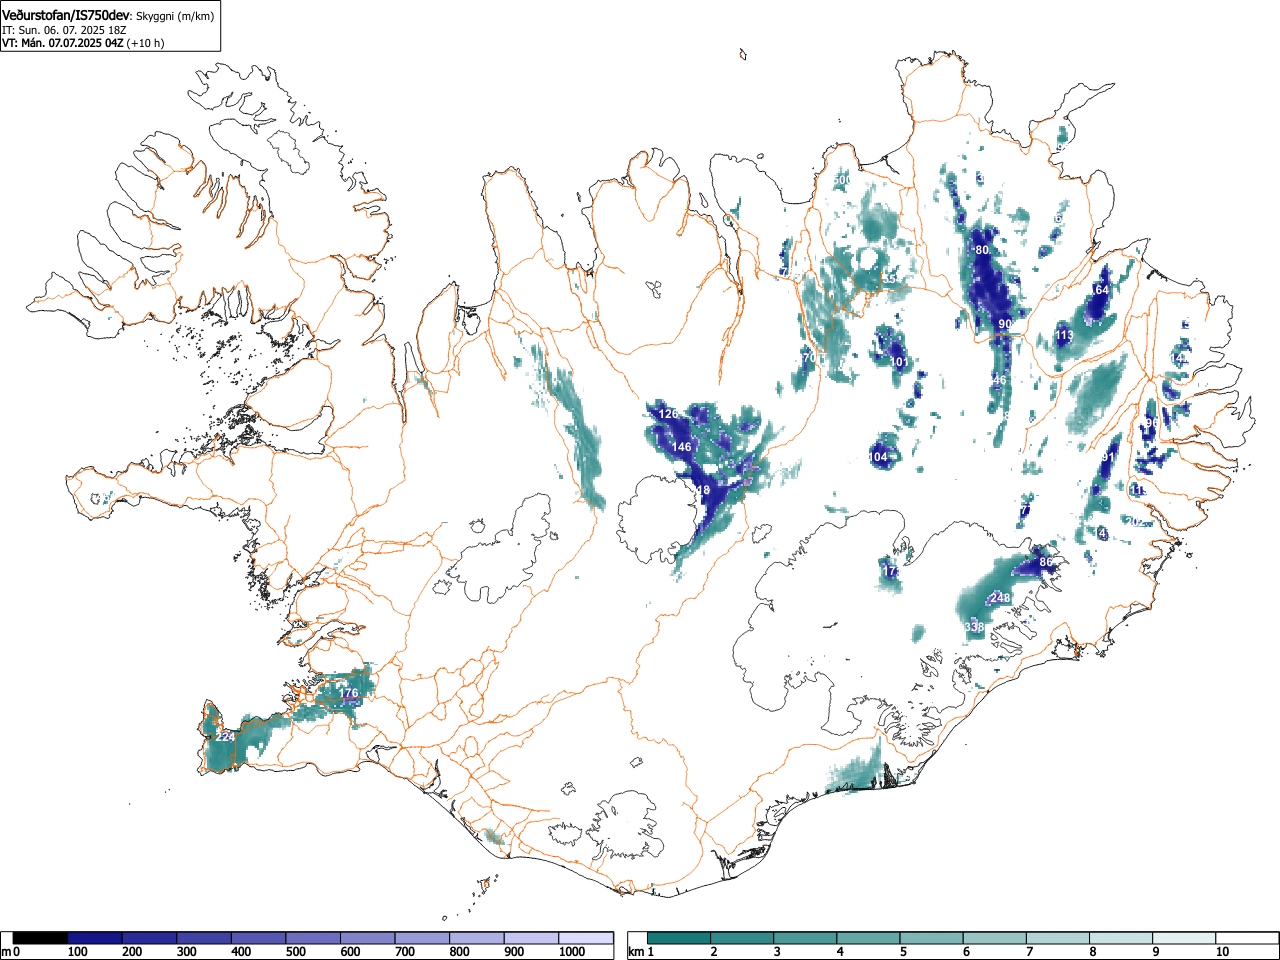Click the '800' tick label on the metre legend
Screen dimensions: 1280x960
[x=459, y=952]
